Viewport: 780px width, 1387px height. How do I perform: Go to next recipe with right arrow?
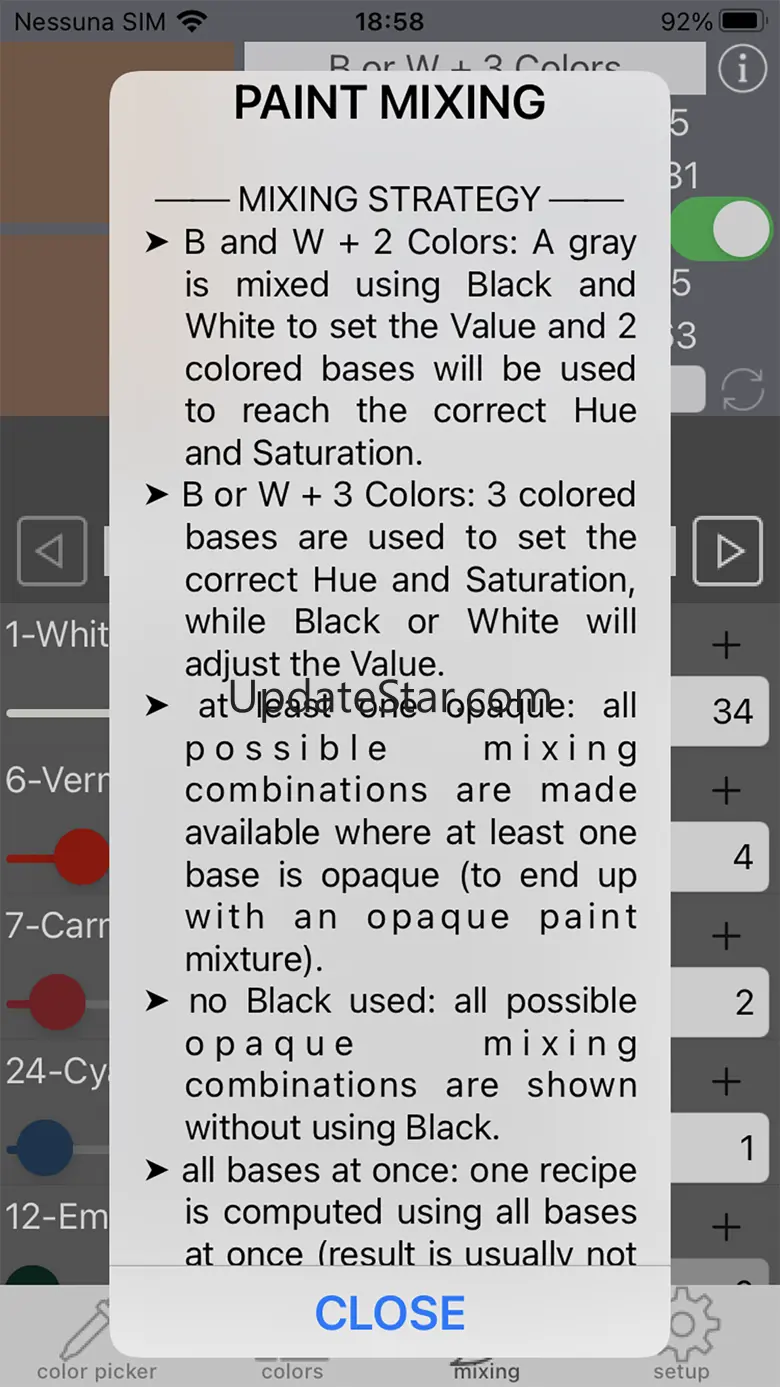tap(727, 551)
